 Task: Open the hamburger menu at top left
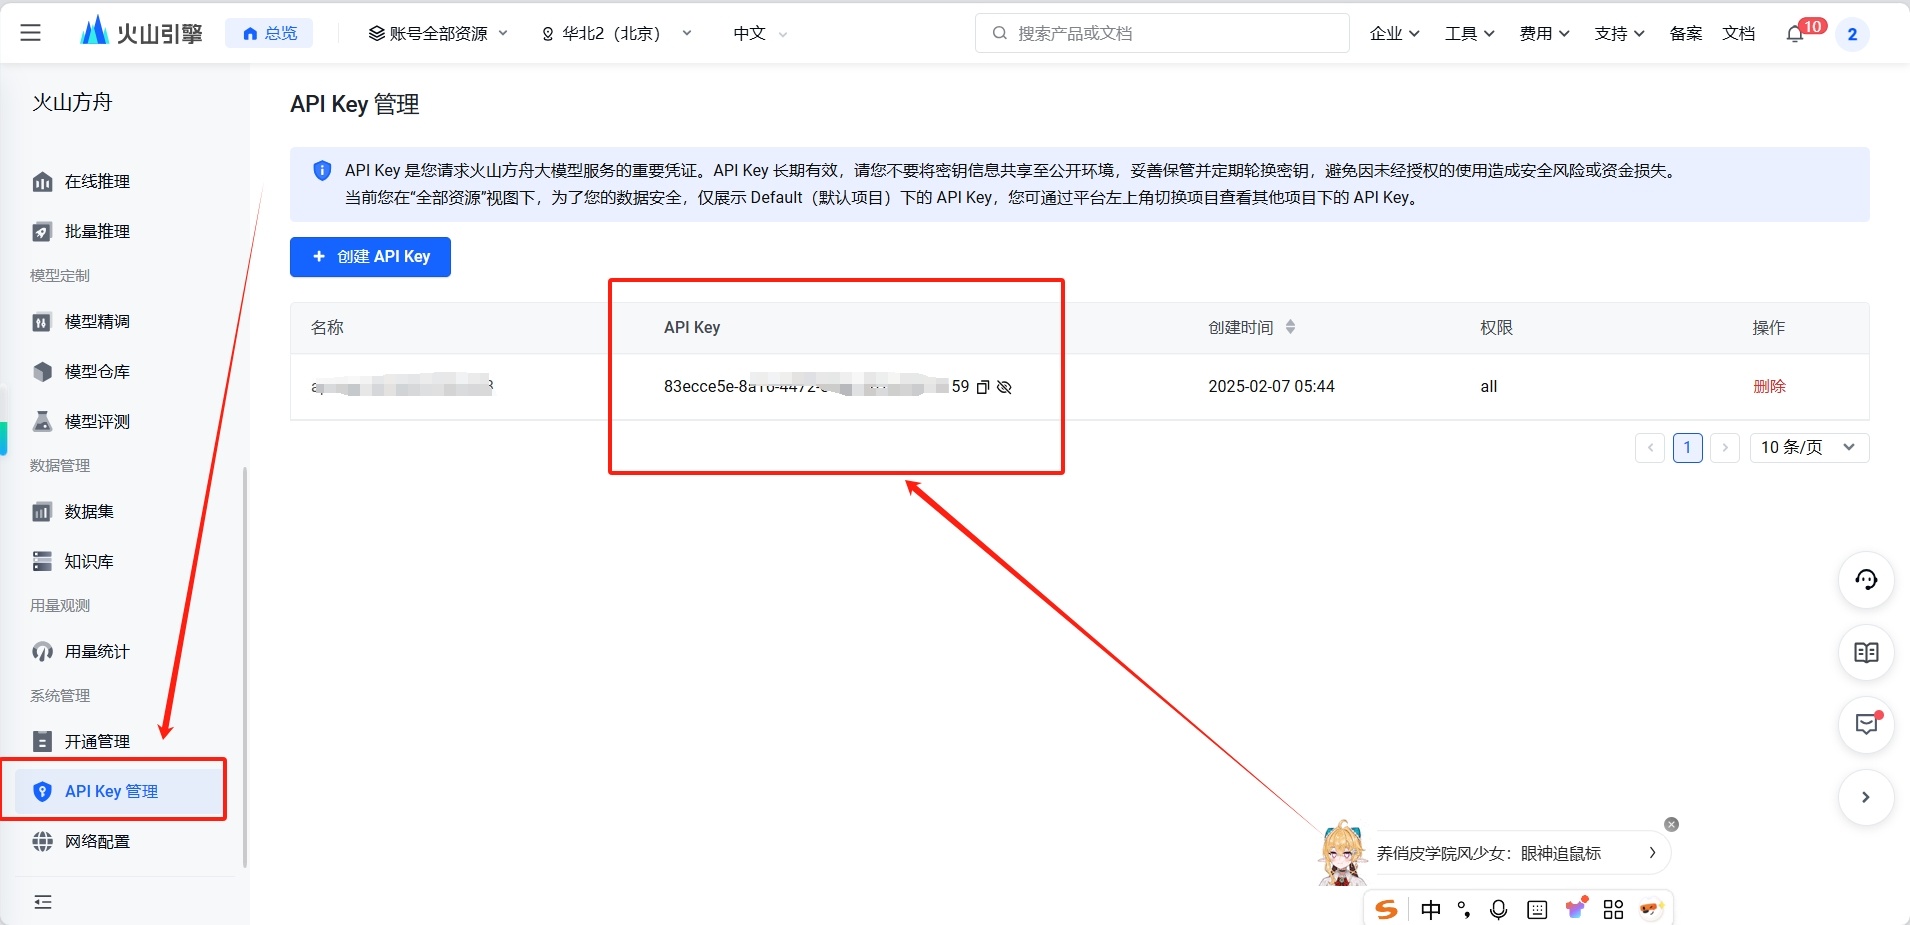pyautogui.click(x=31, y=33)
